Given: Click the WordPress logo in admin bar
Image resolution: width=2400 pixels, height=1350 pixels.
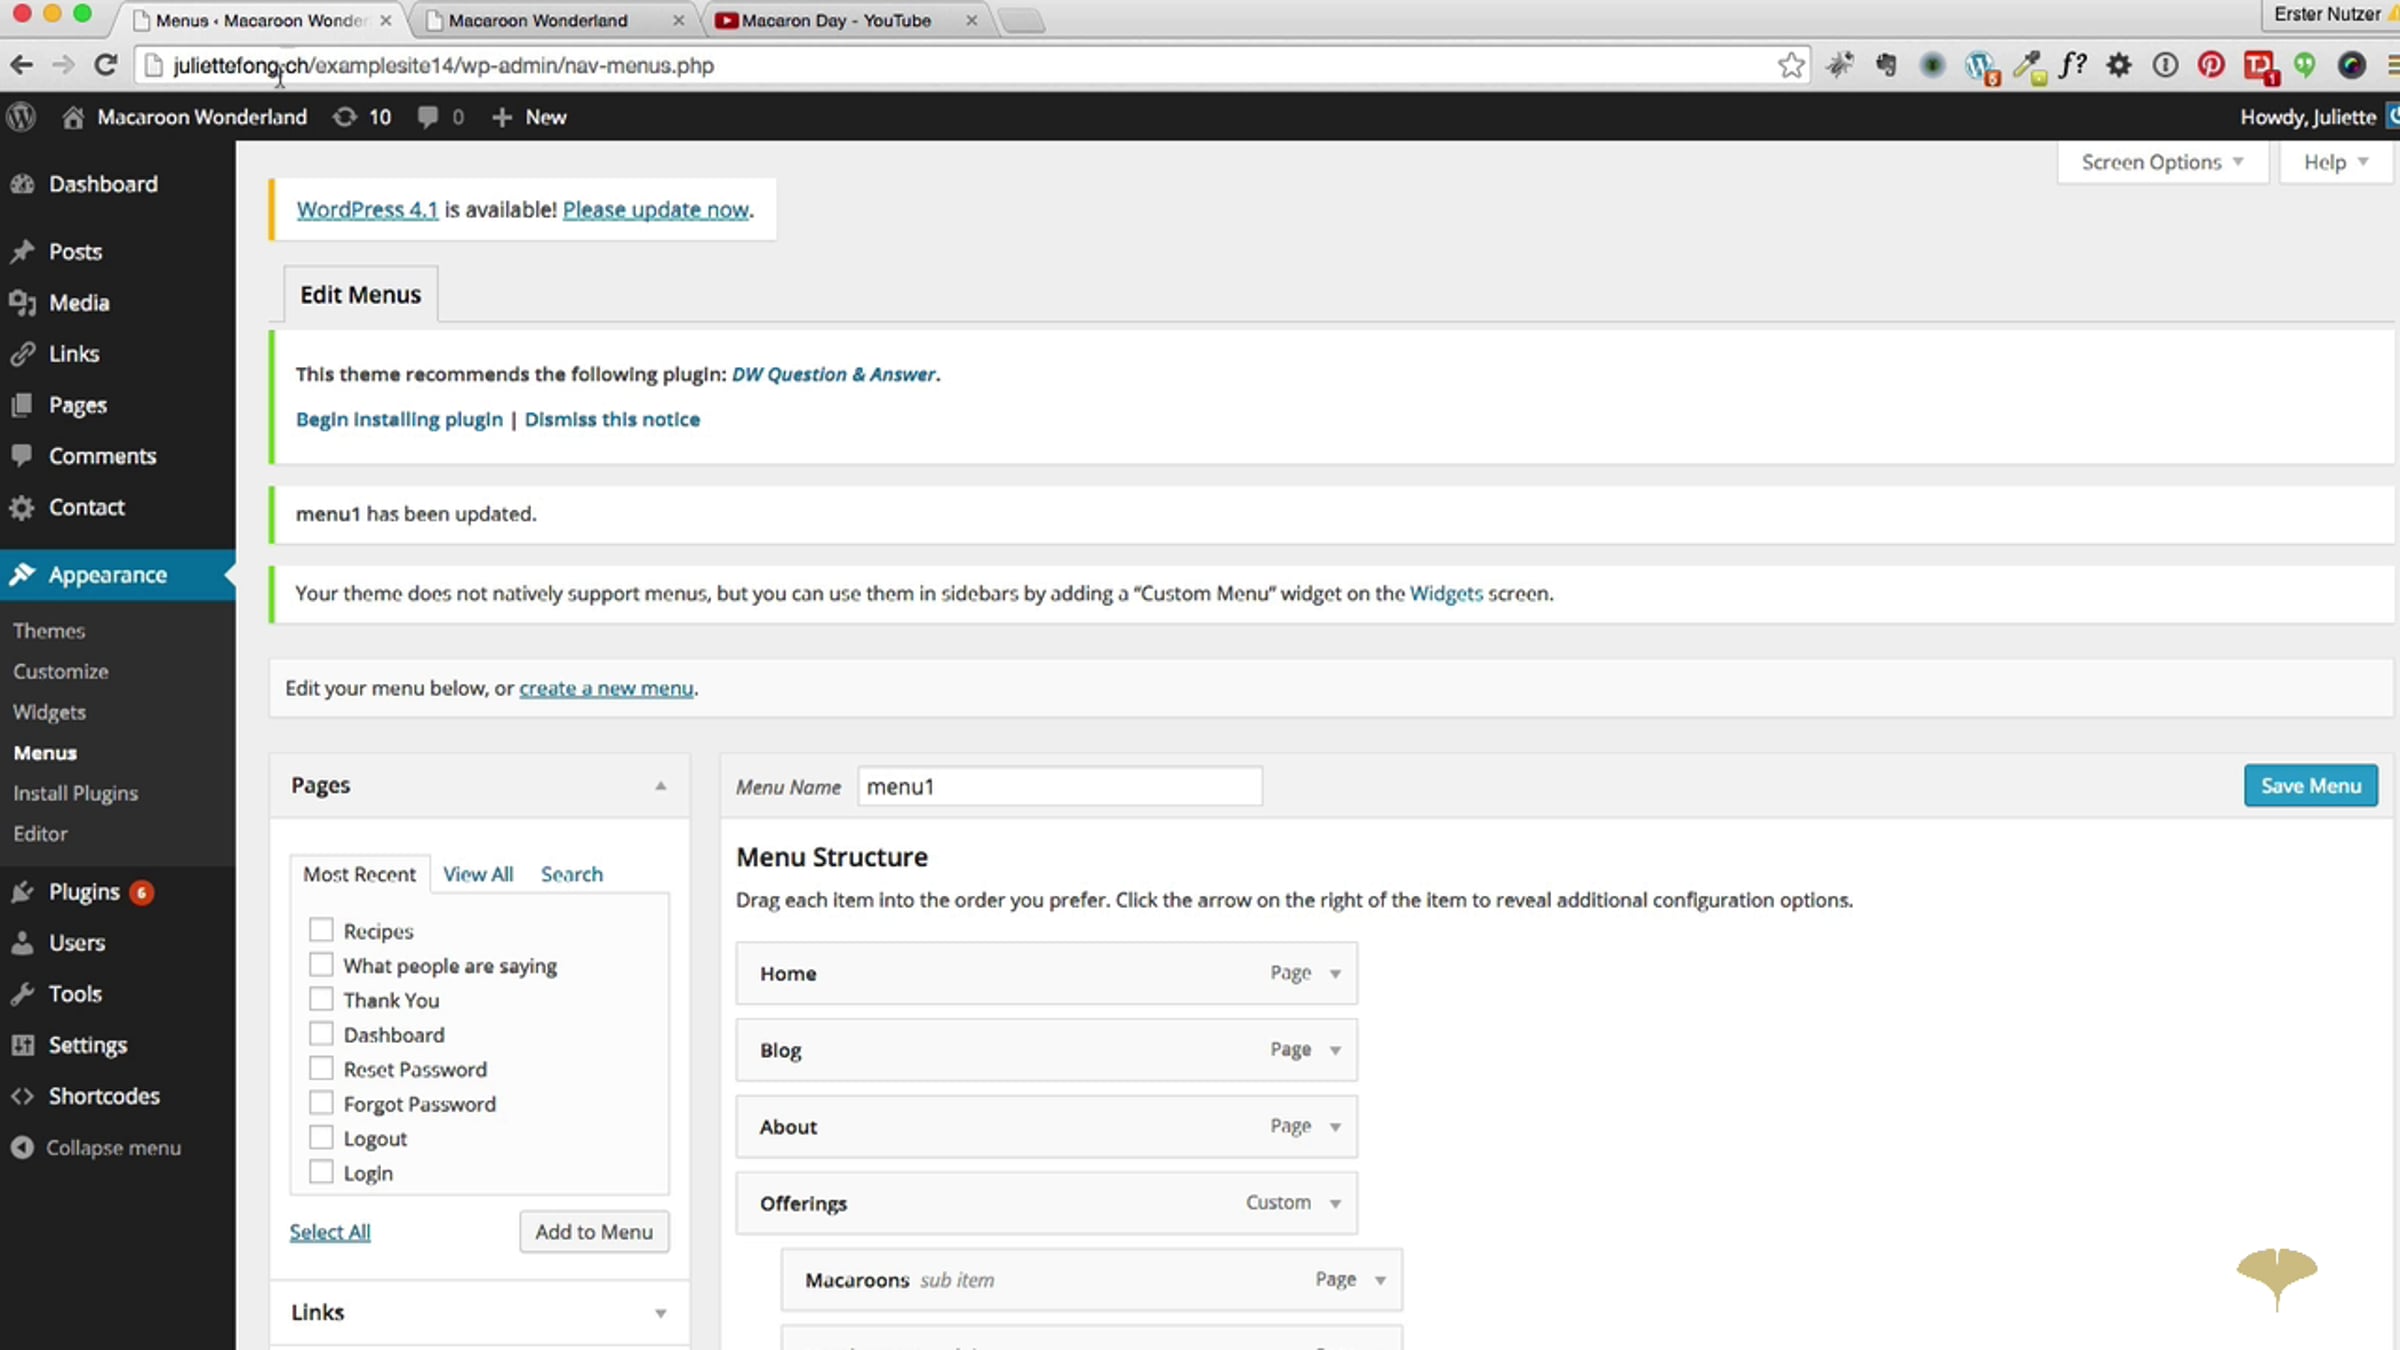Looking at the screenshot, I should (21, 117).
